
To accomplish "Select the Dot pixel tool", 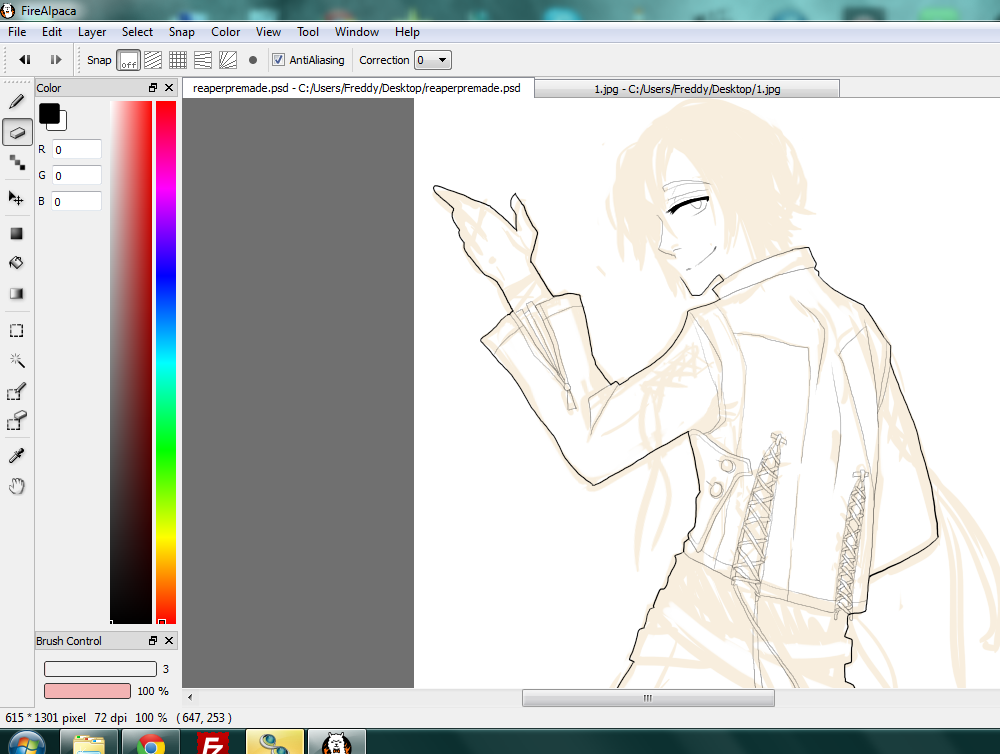I will (x=17, y=163).
